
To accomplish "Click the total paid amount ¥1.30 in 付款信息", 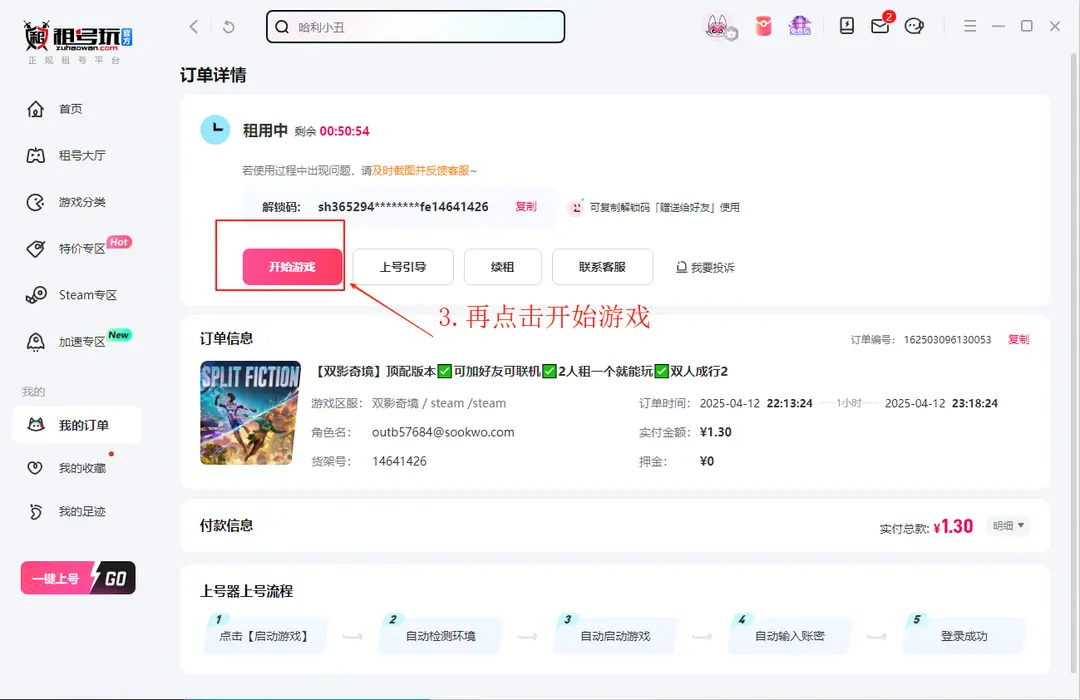I will pyautogui.click(x=953, y=526).
